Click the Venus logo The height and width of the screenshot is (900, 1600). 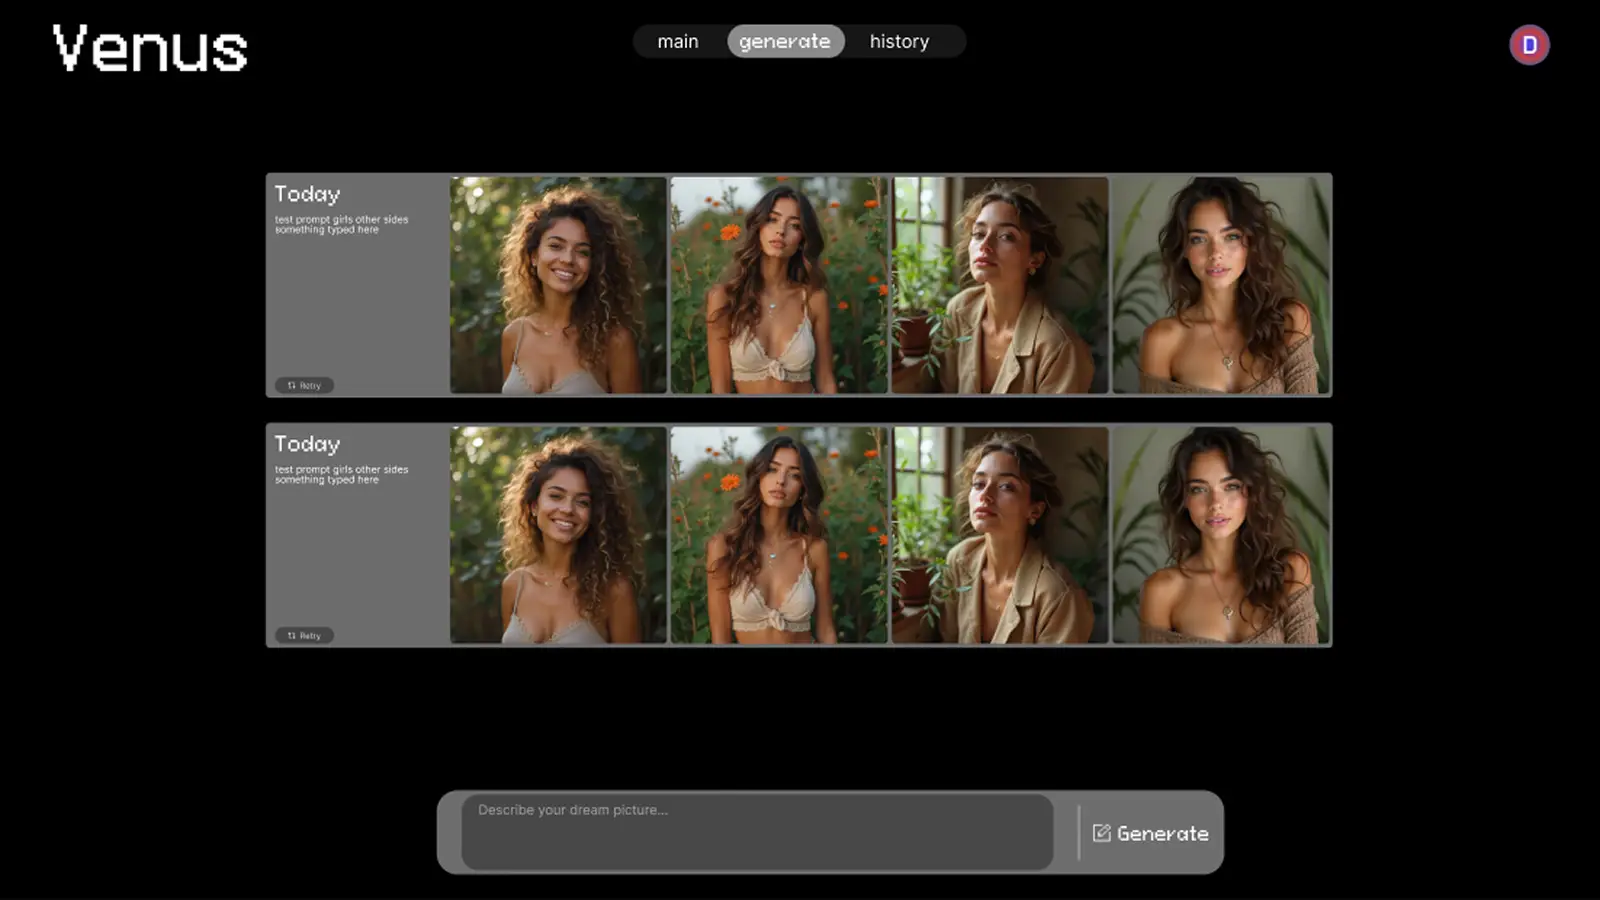[150, 49]
